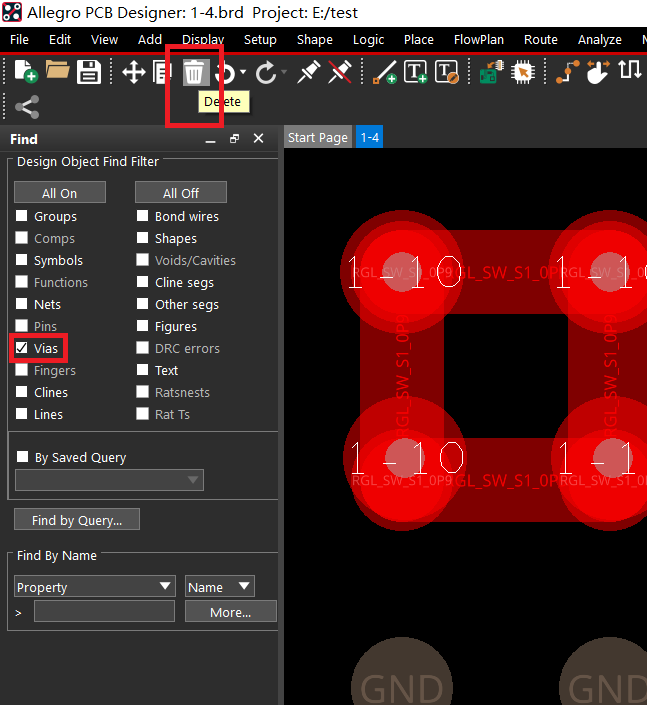Enable the Groups checkbox

tap(22, 216)
